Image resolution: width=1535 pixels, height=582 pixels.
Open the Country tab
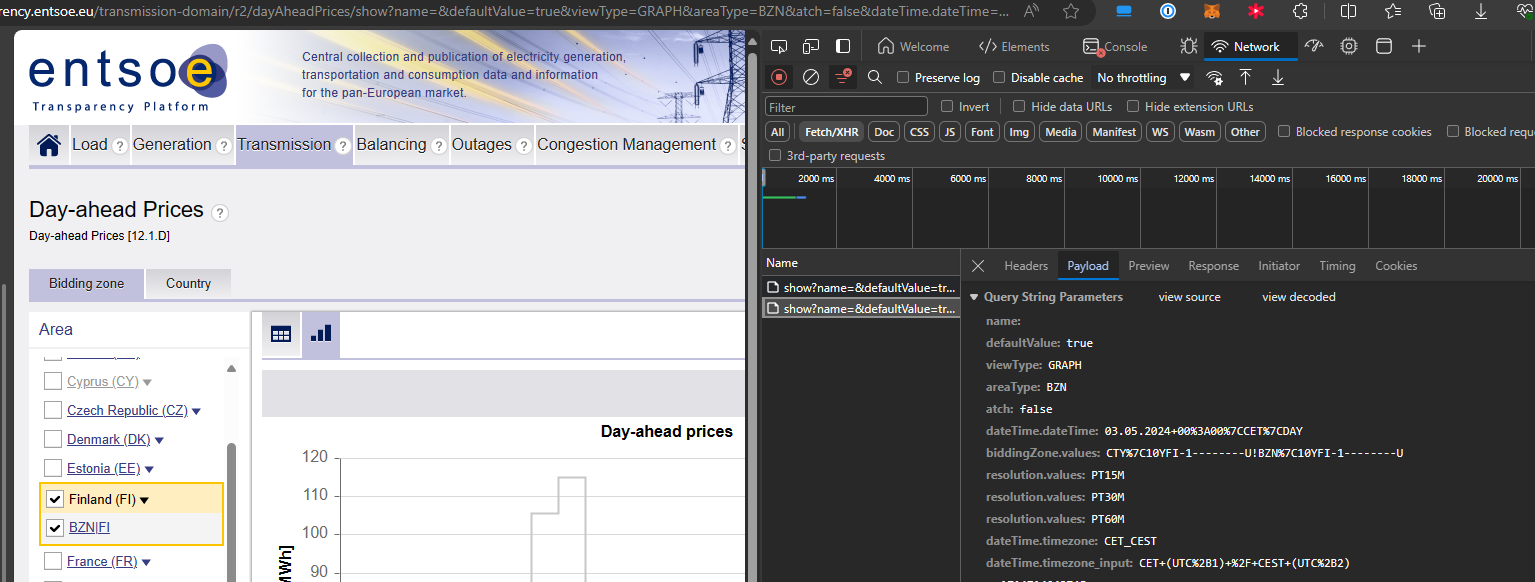188,283
